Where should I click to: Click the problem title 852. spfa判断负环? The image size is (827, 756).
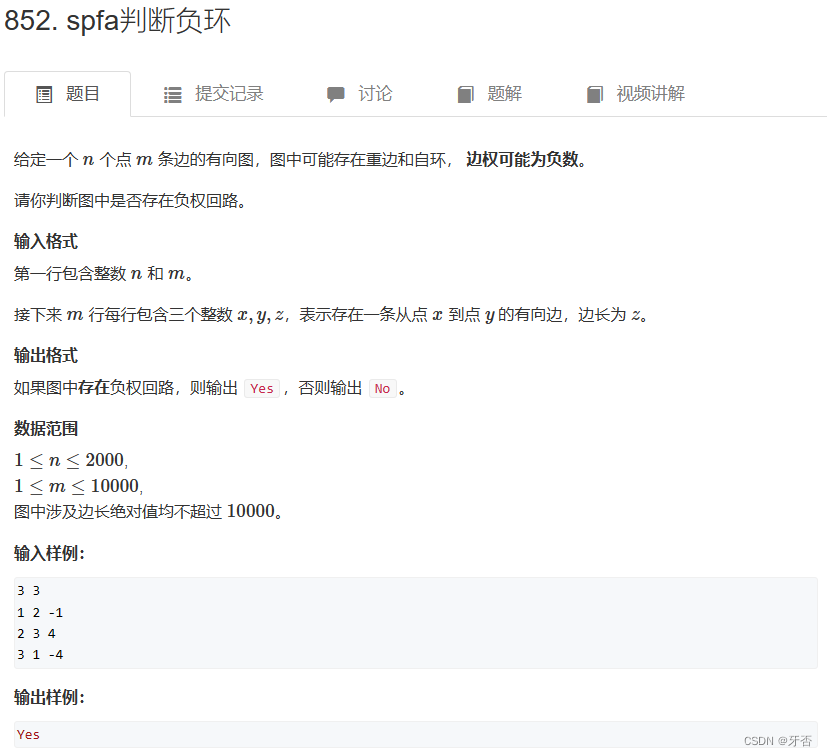coord(119,20)
